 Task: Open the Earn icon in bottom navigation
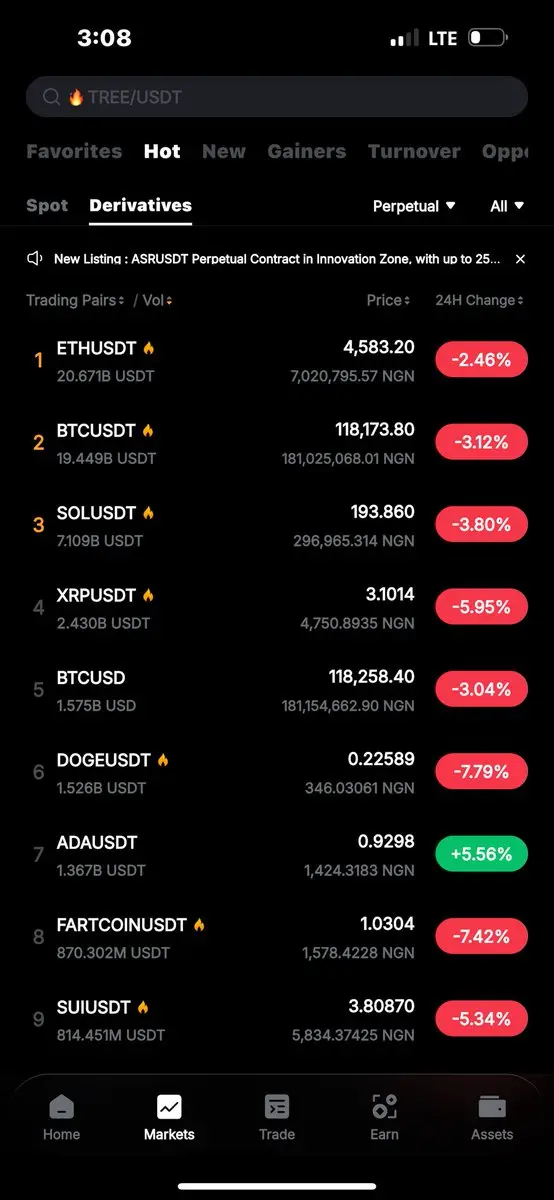pyautogui.click(x=384, y=1107)
